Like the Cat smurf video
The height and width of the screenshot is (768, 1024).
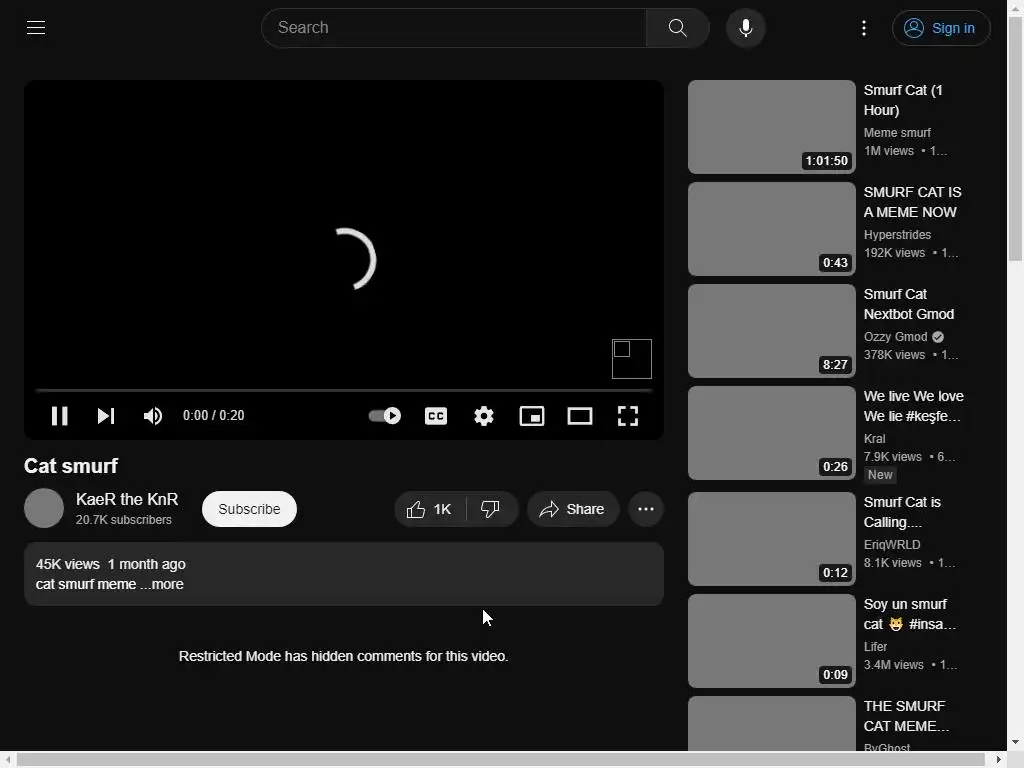pos(430,509)
